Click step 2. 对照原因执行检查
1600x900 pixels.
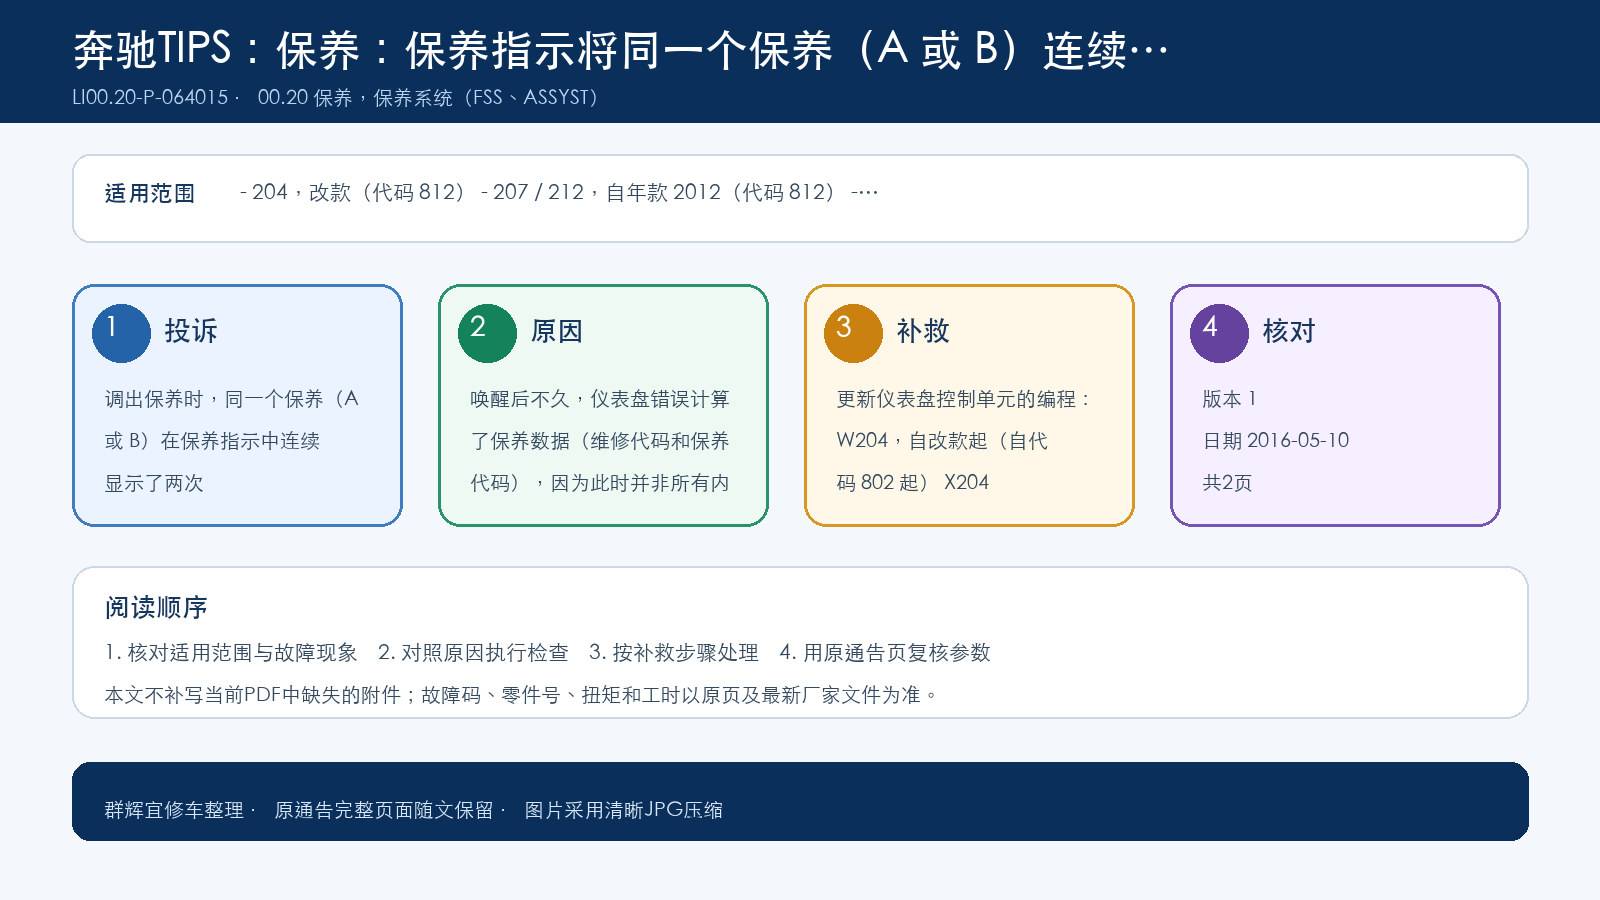pos(473,653)
